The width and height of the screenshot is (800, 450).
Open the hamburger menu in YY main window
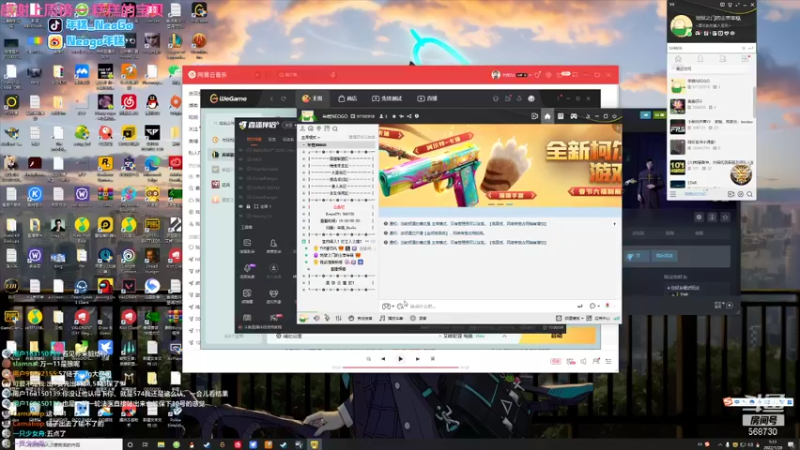click(673, 194)
